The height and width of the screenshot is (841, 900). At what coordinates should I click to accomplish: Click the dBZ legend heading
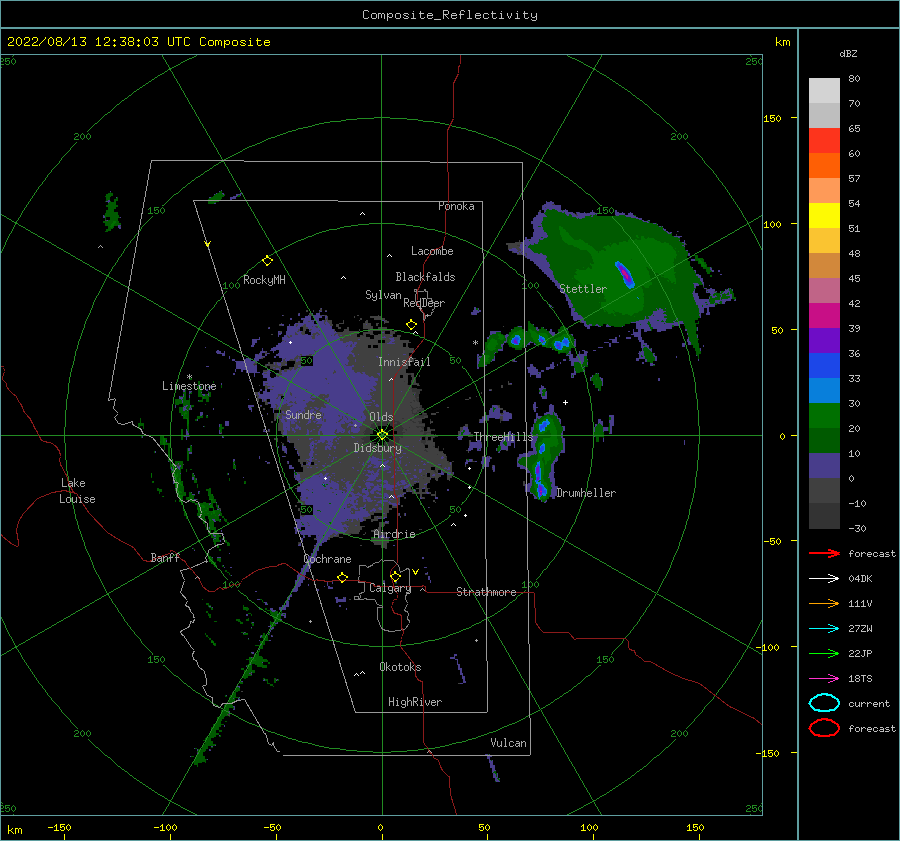pos(848,53)
